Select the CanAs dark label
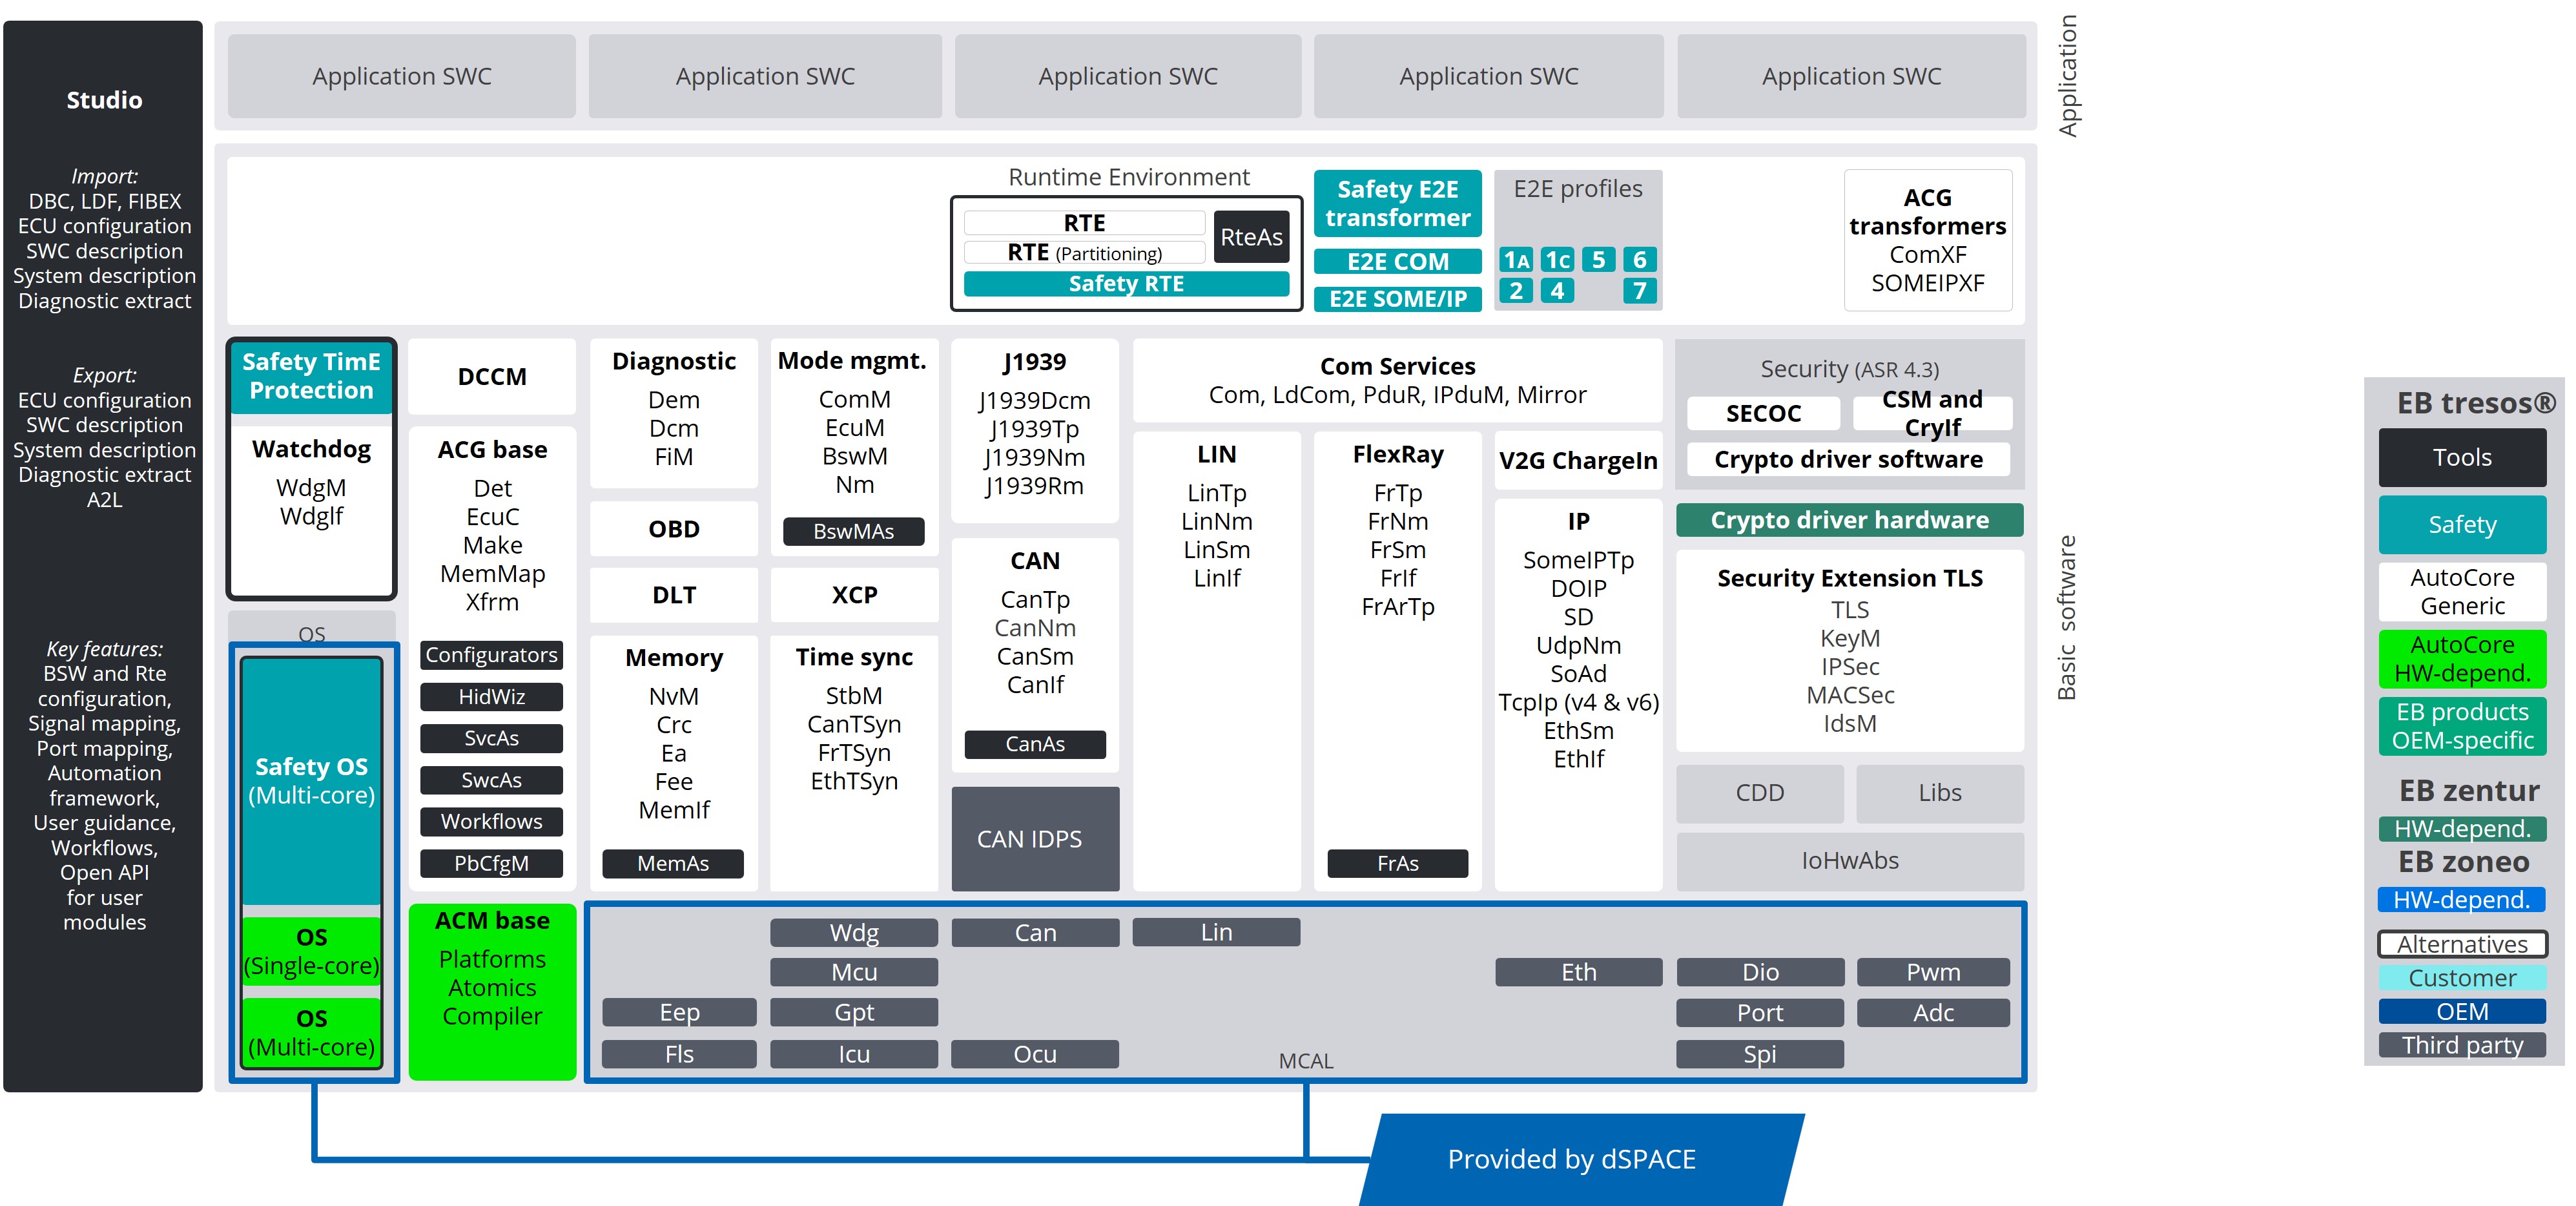This screenshot has width=2576, height=1206. pos(1035,744)
